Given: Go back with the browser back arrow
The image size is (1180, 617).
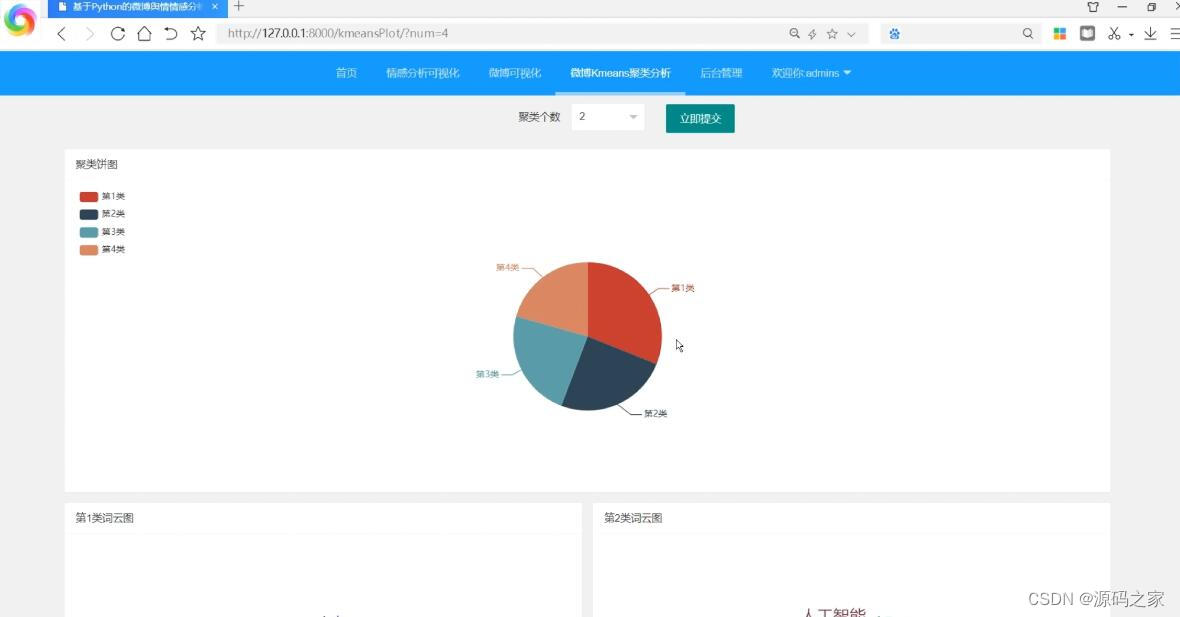Looking at the screenshot, I should [x=62, y=34].
